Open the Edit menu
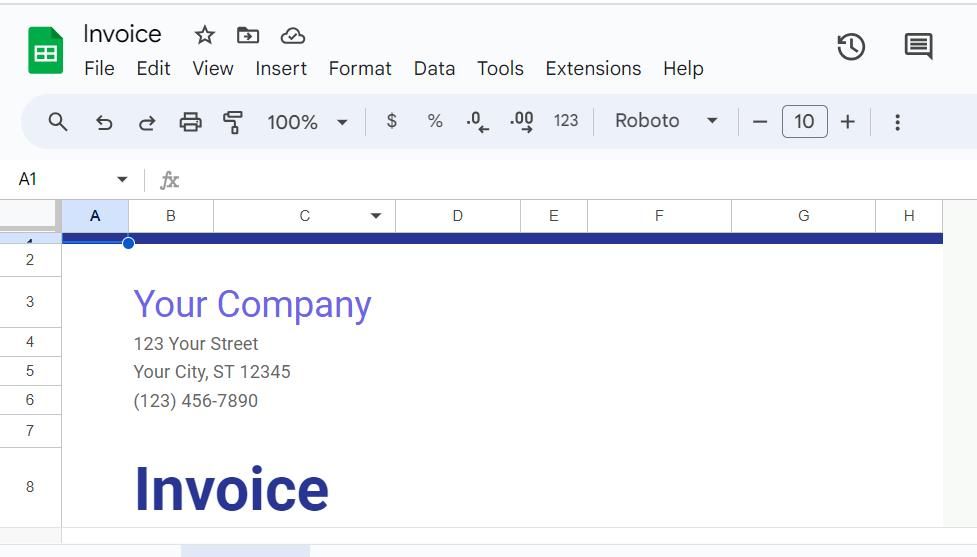977x557 pixels. point(153,69)
